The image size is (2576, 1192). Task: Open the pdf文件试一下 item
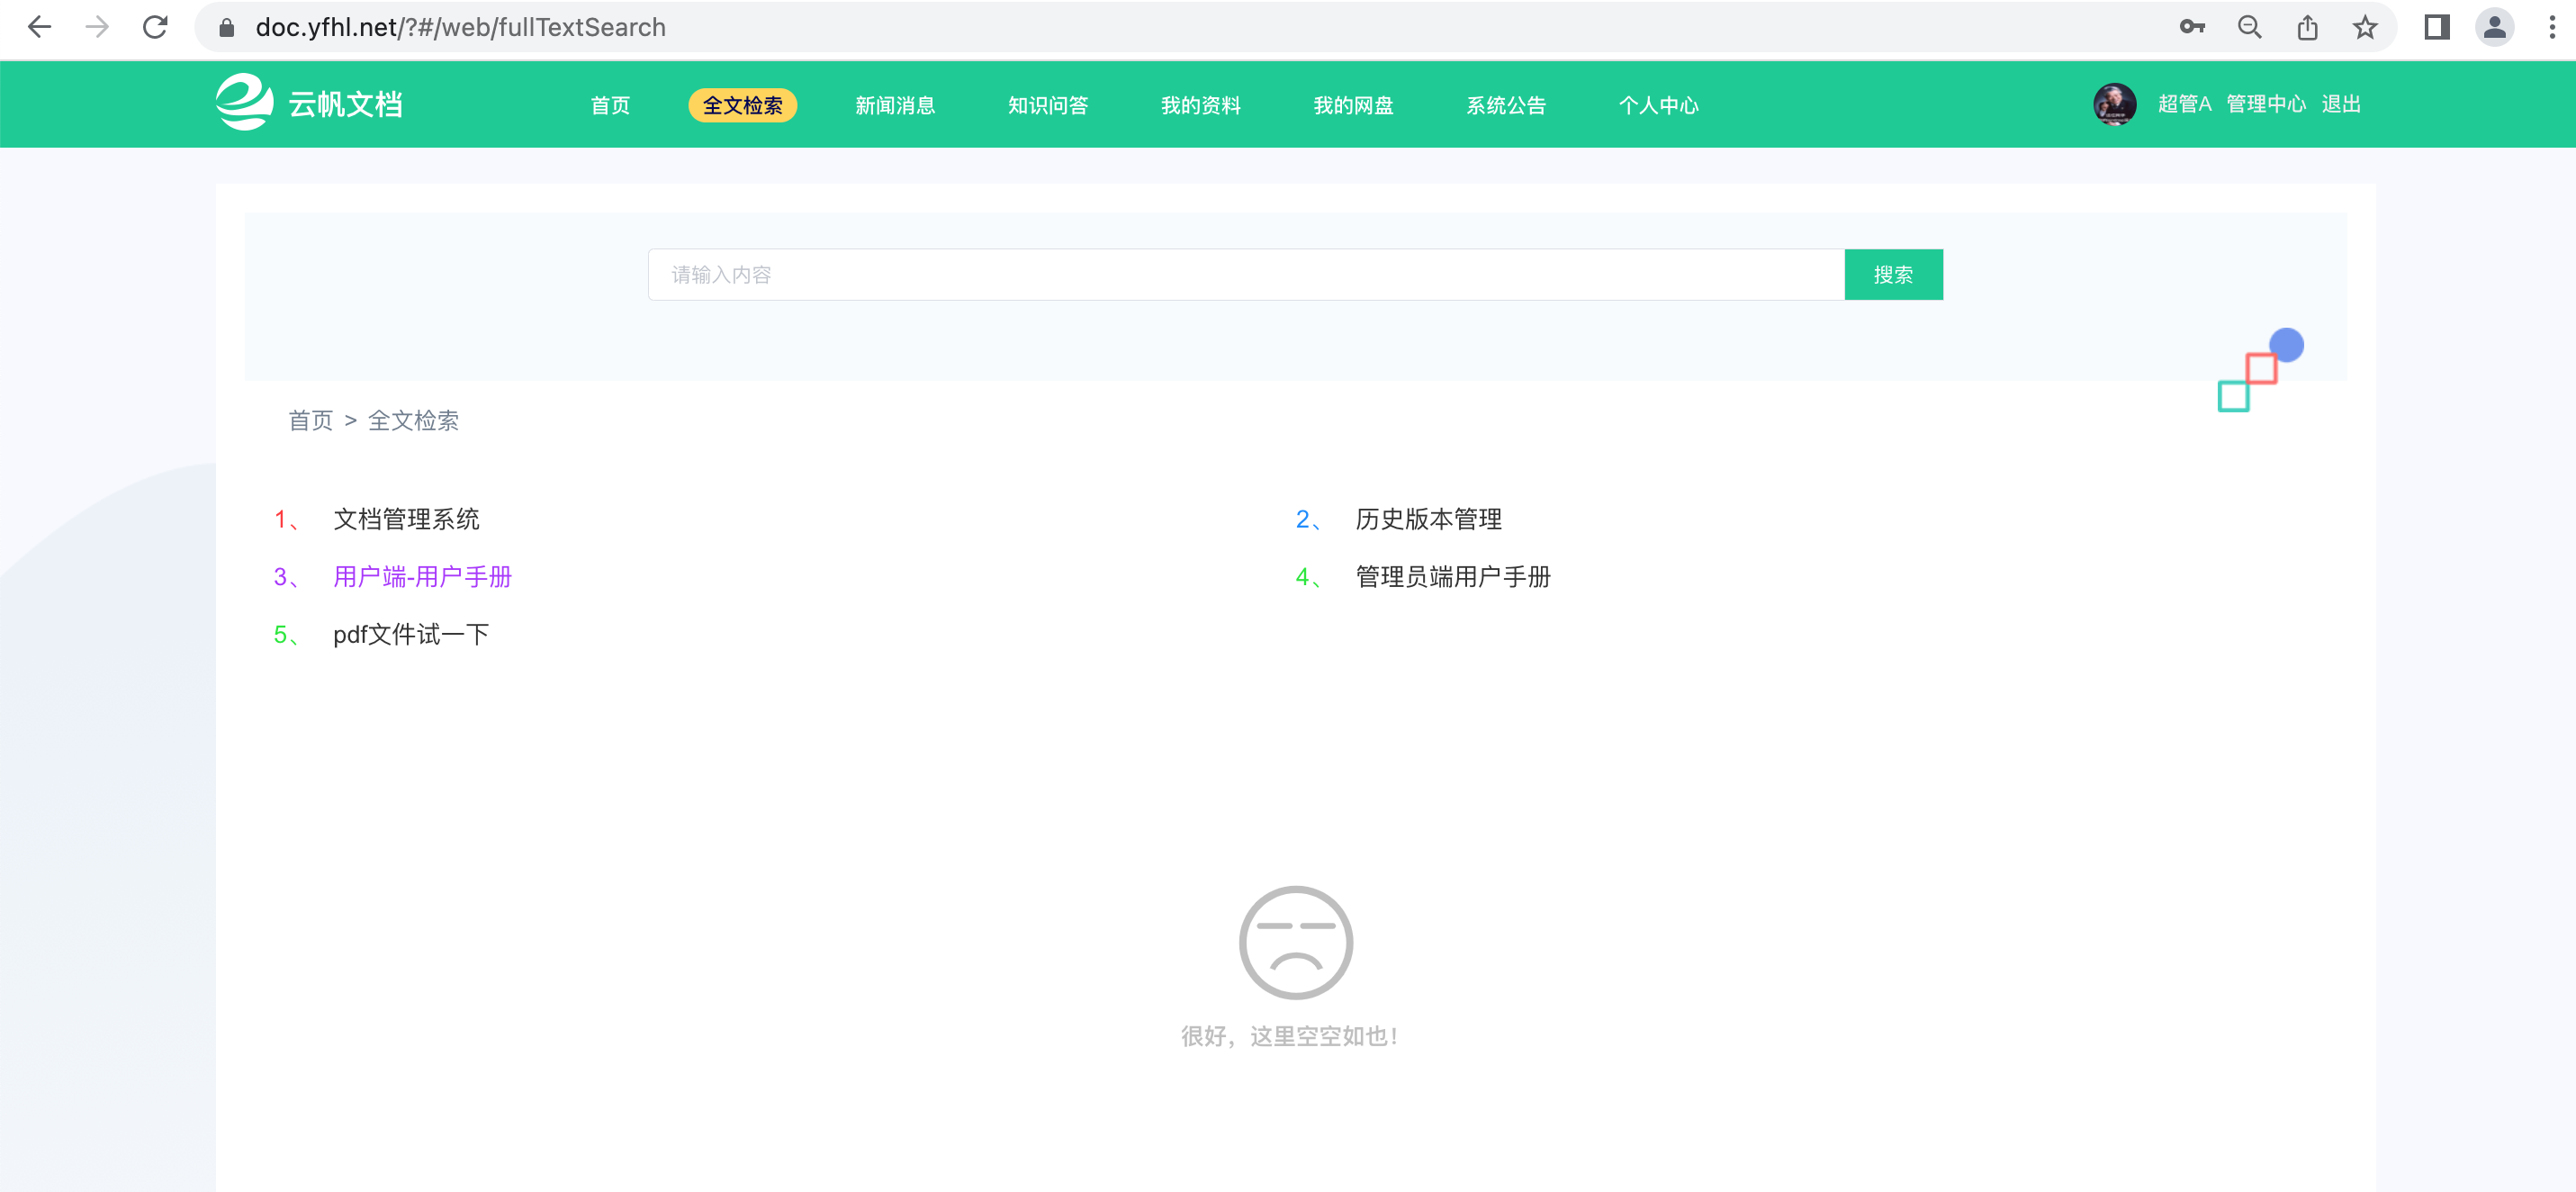411,634
